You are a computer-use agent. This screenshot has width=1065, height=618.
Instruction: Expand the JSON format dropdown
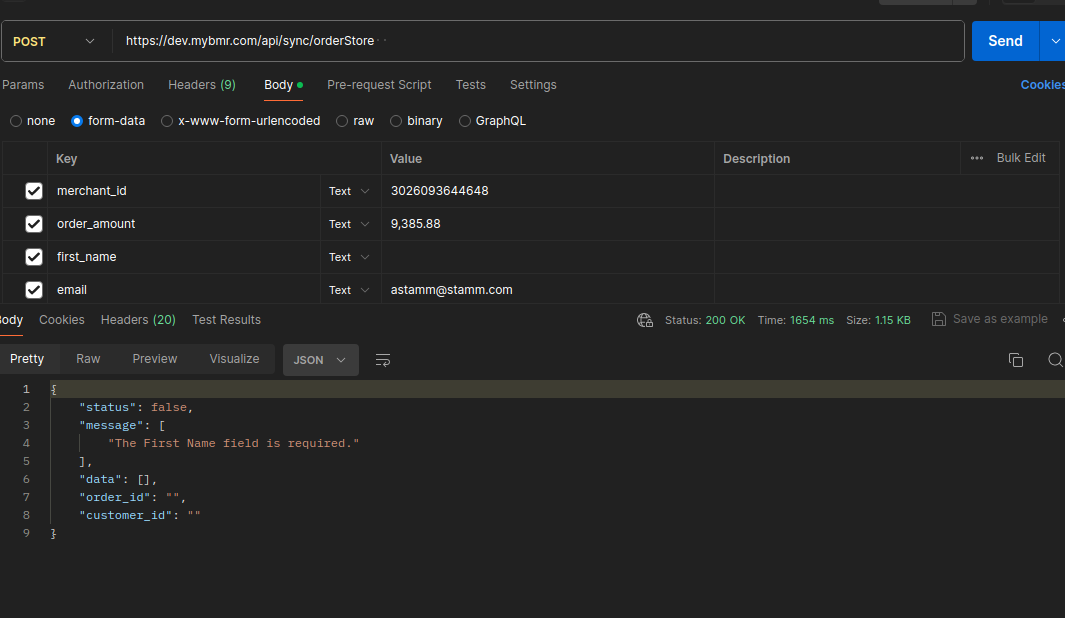pos(320,360)
